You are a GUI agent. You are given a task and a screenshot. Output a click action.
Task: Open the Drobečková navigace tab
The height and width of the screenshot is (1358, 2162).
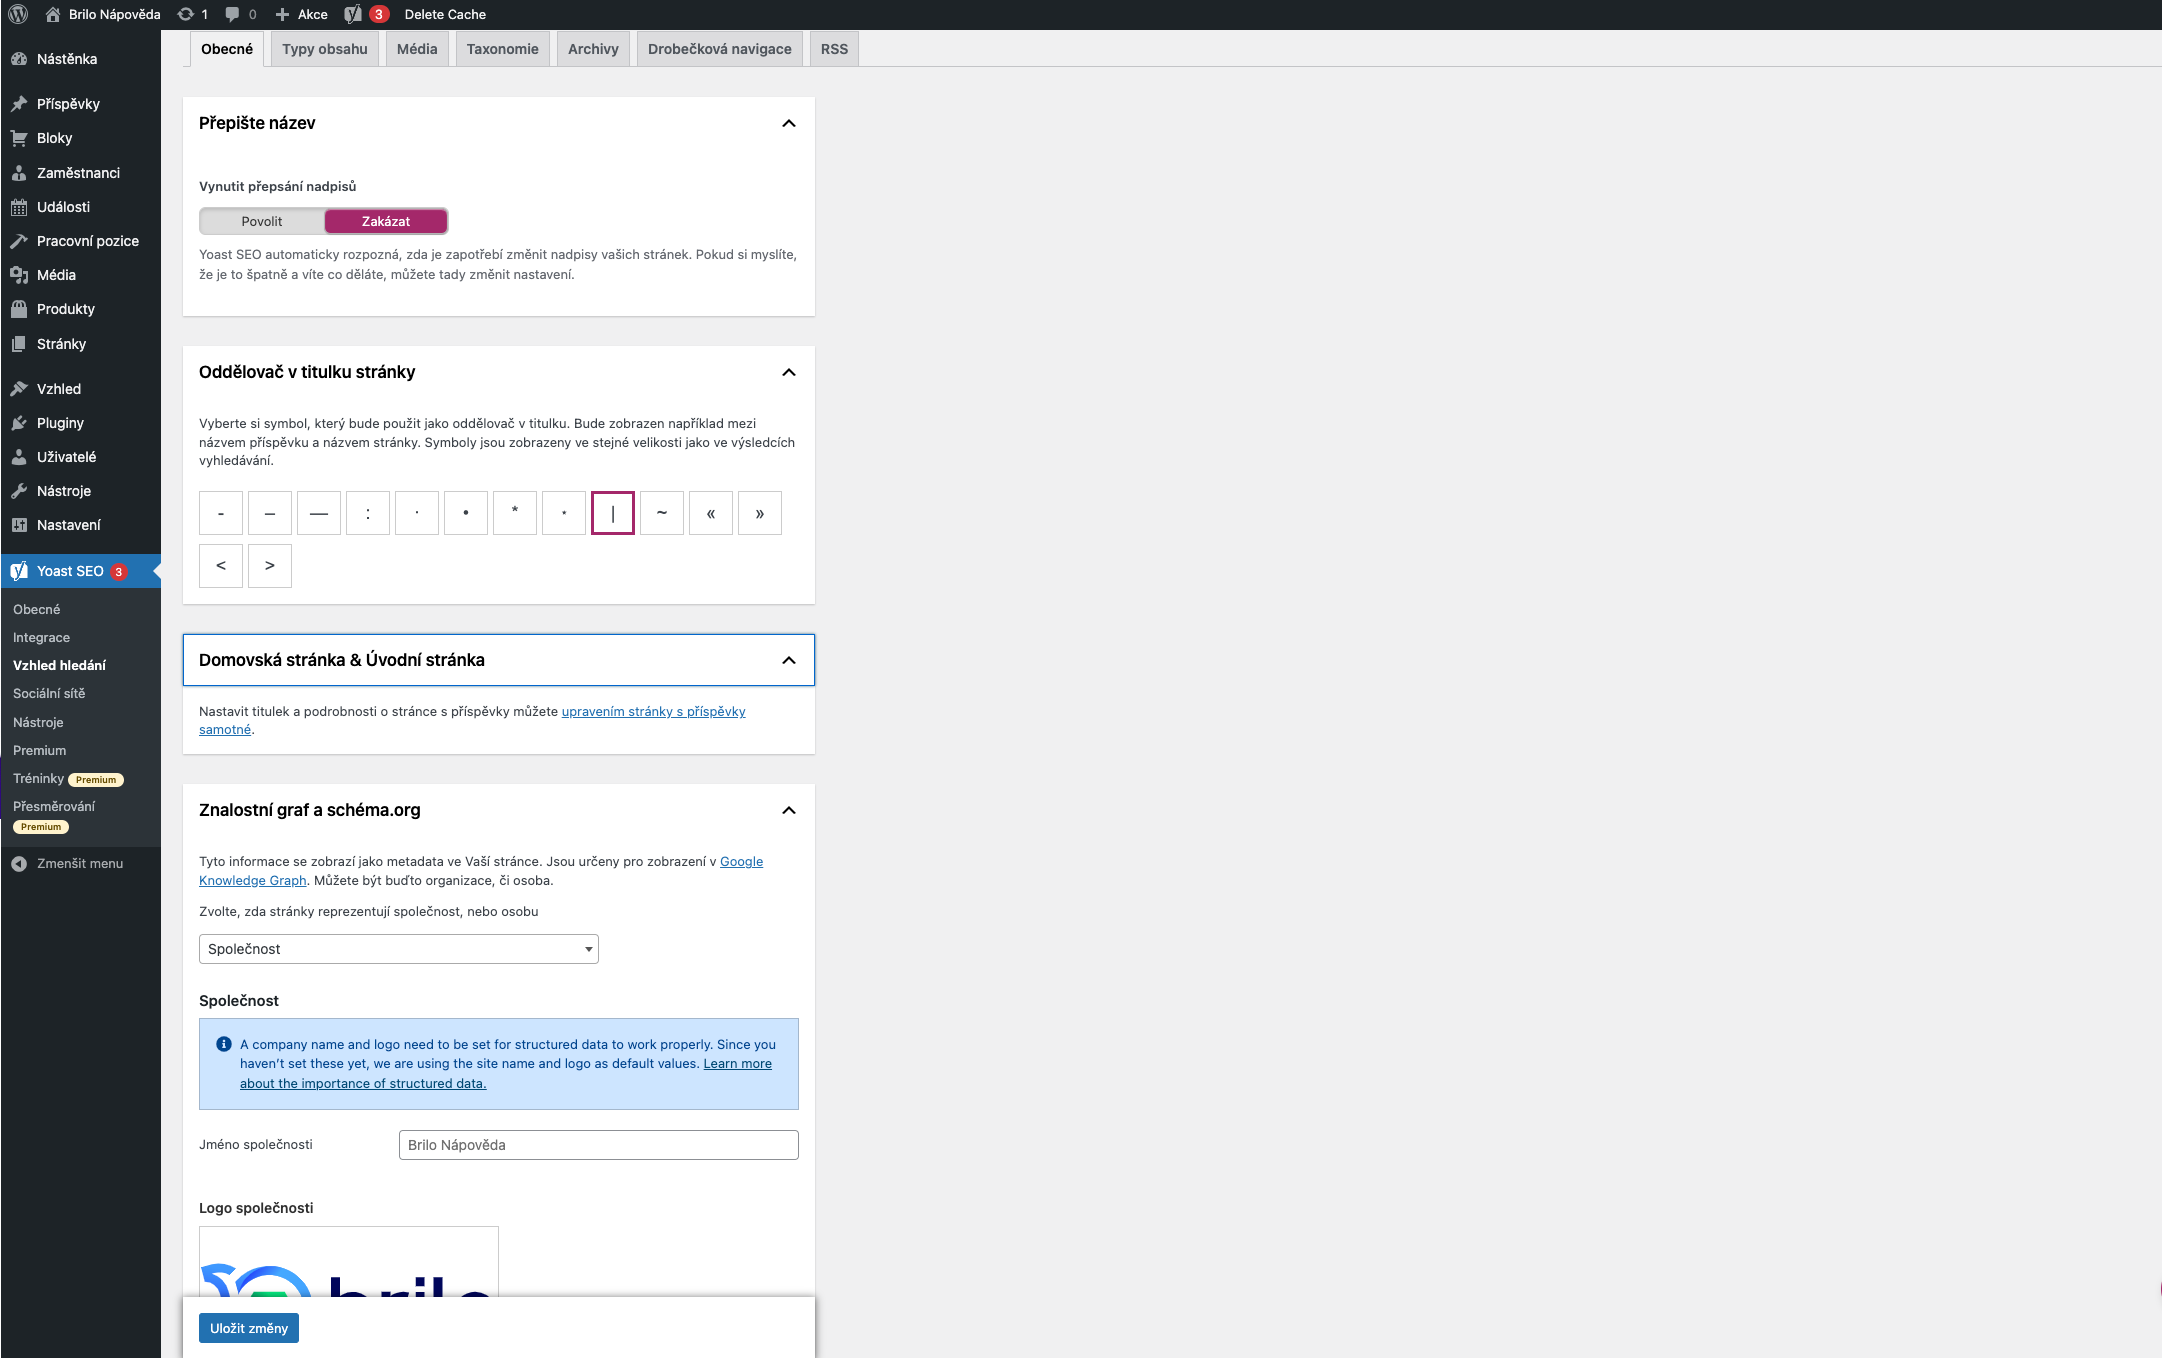coord(719,49)
